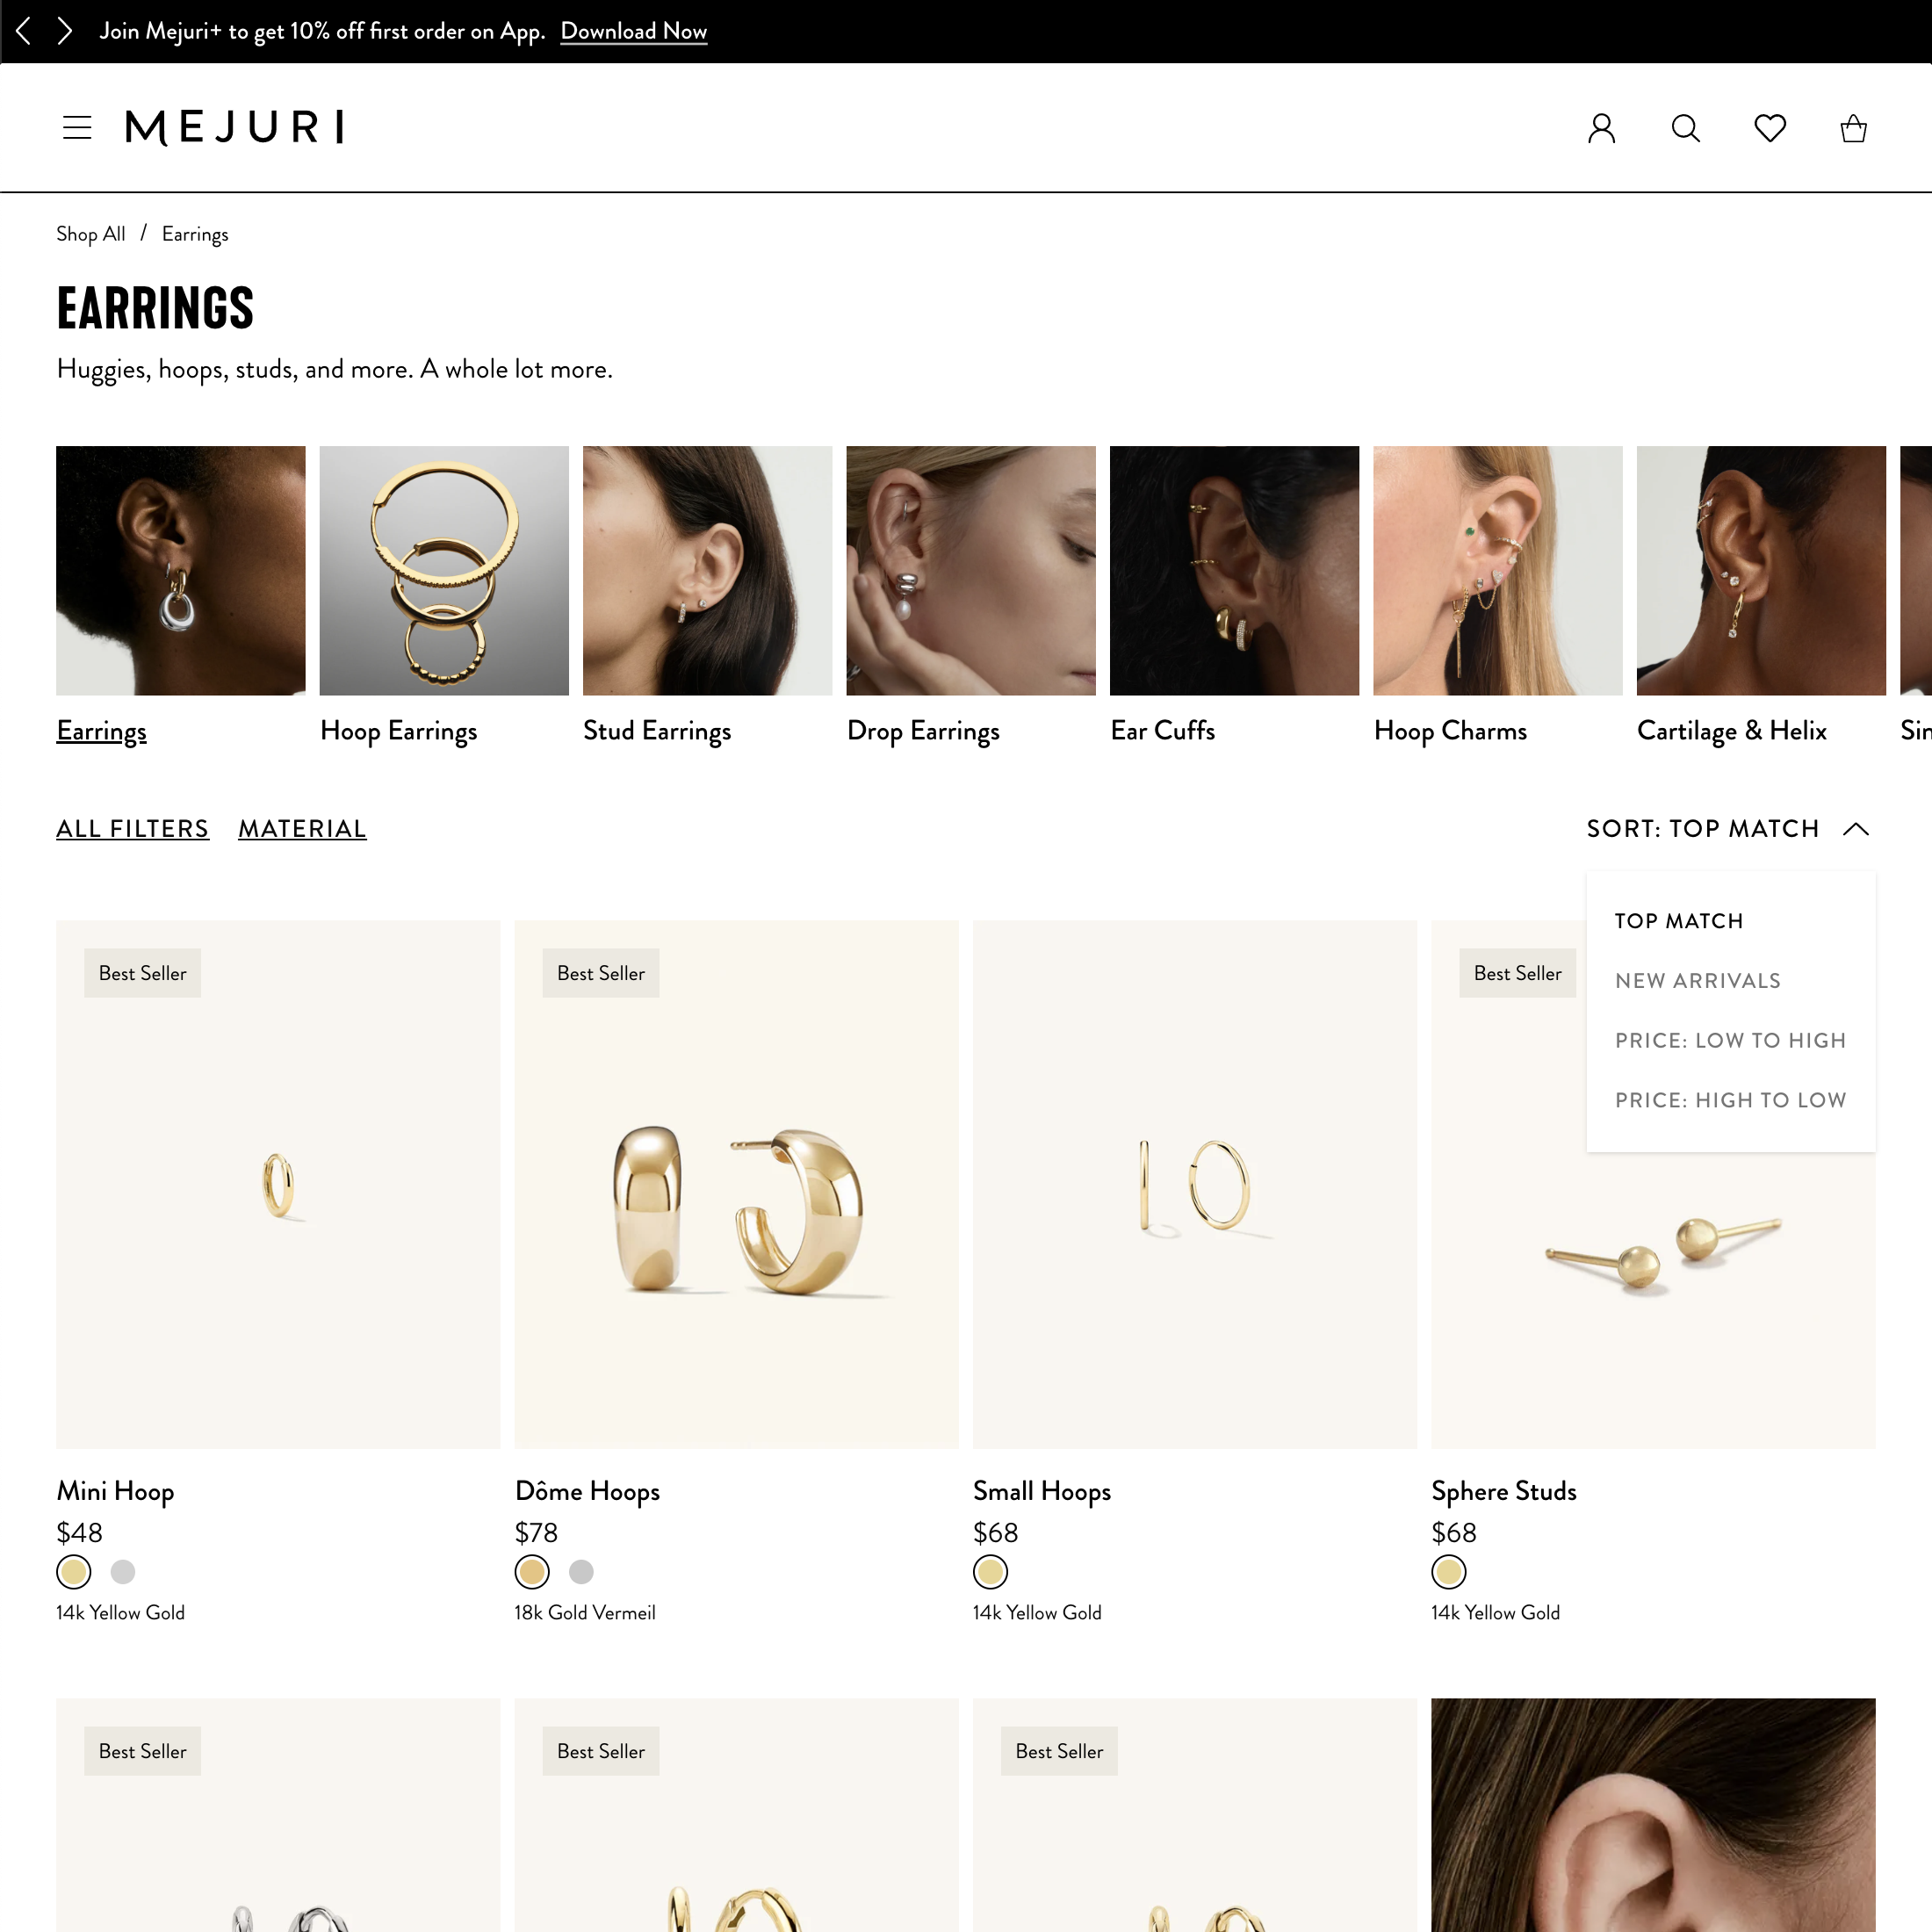Open the Material filter dropdown

302,829
